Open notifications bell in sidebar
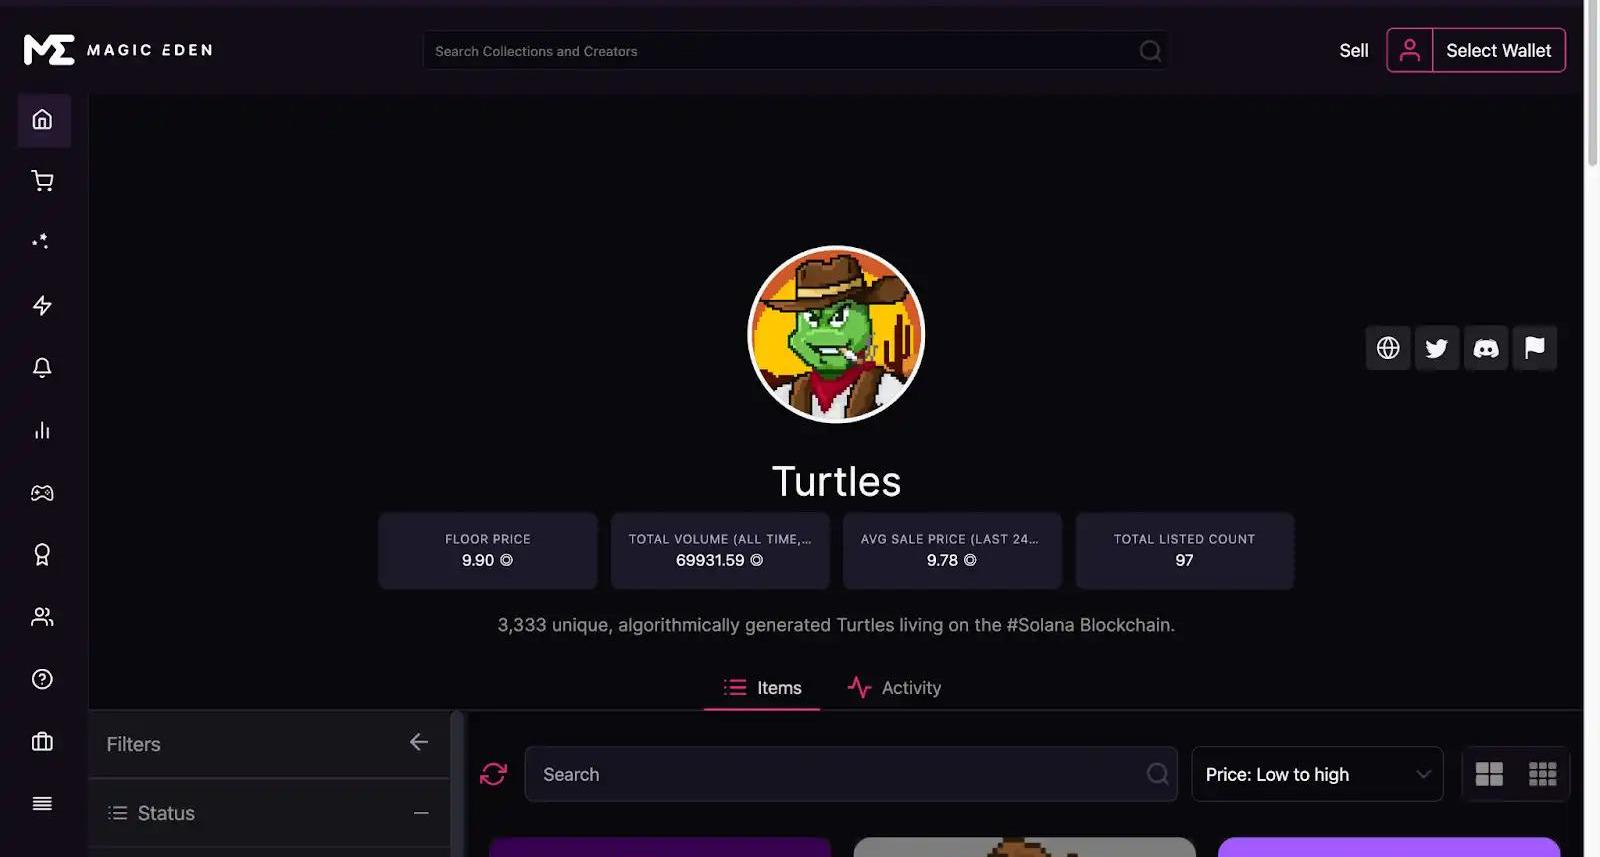This screenshot has height=857, width=1600. tap(42, 368)
